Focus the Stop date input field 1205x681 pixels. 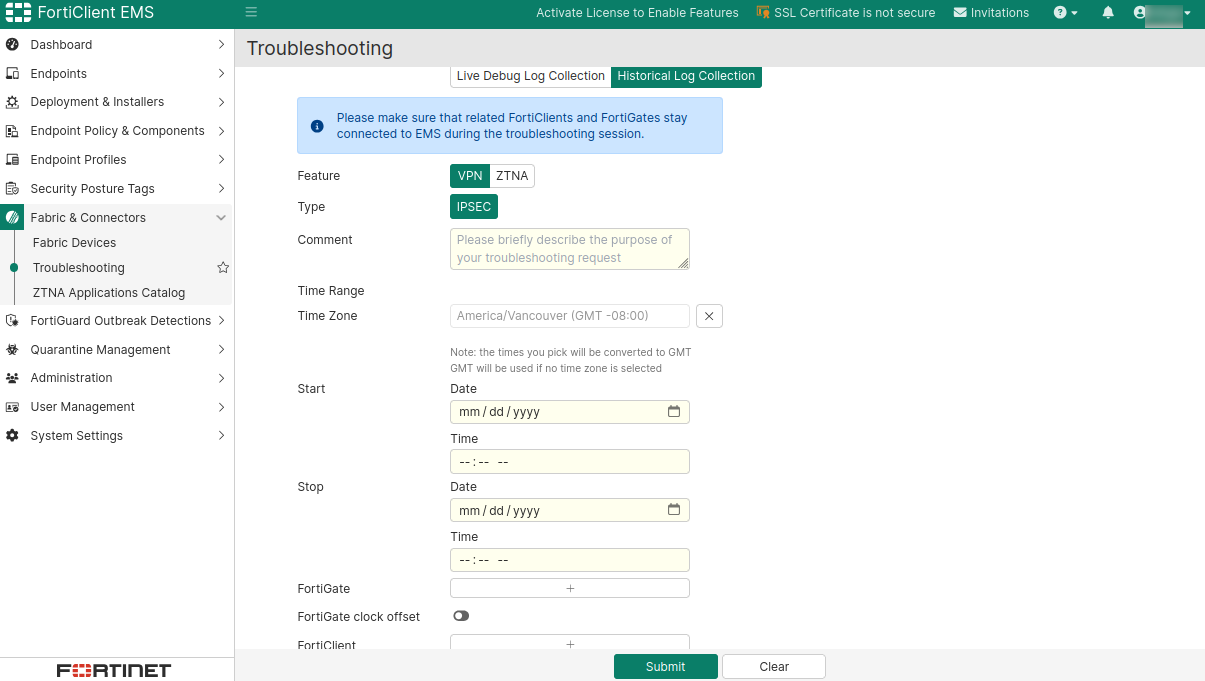(570, 510)
